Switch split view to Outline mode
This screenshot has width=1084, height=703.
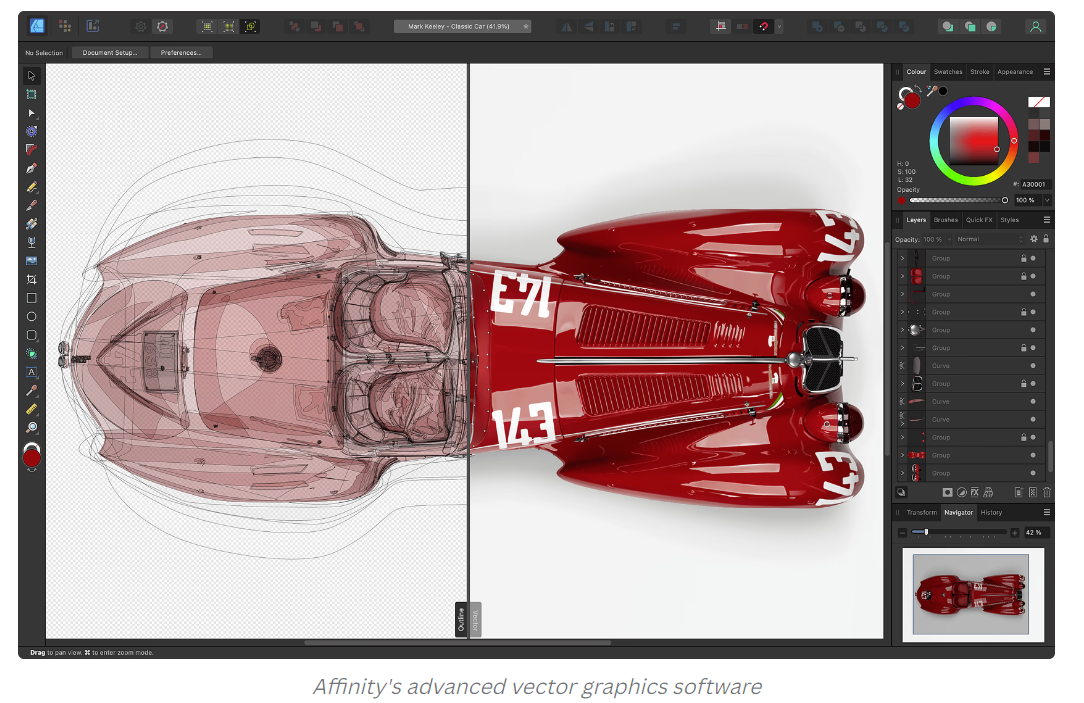(461, 618)
